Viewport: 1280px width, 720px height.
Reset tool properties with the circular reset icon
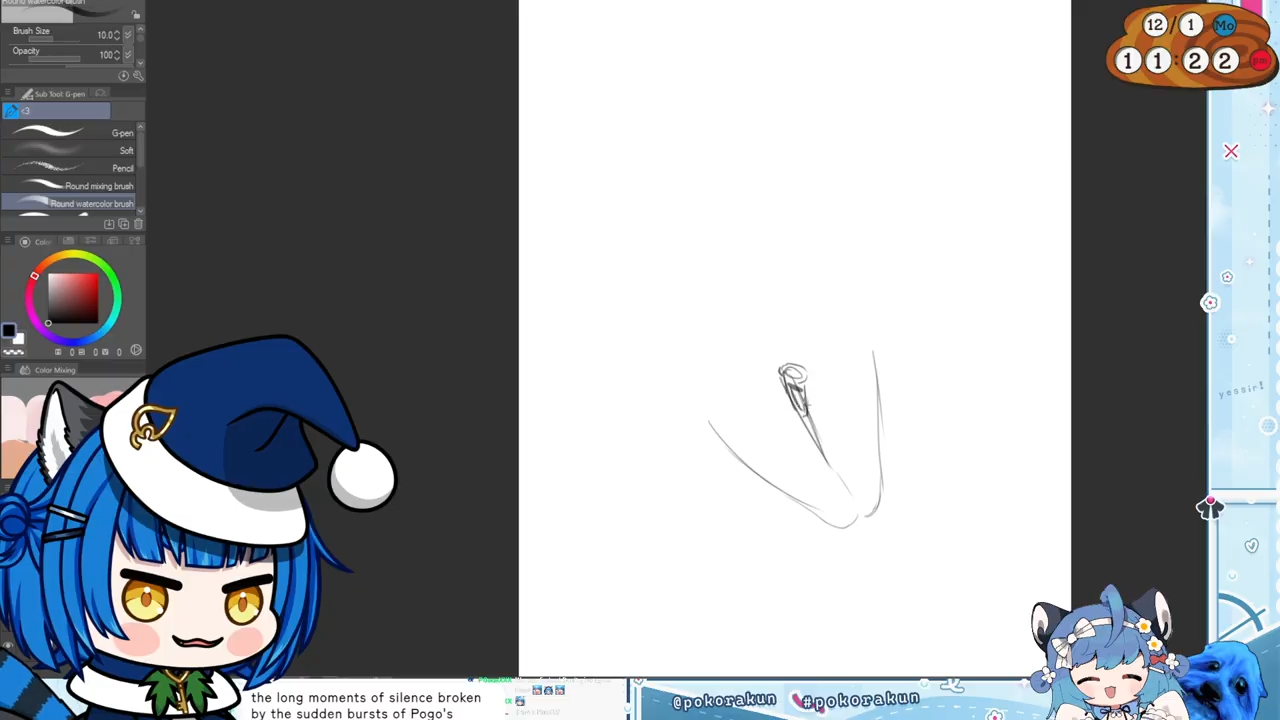(124, 76)
